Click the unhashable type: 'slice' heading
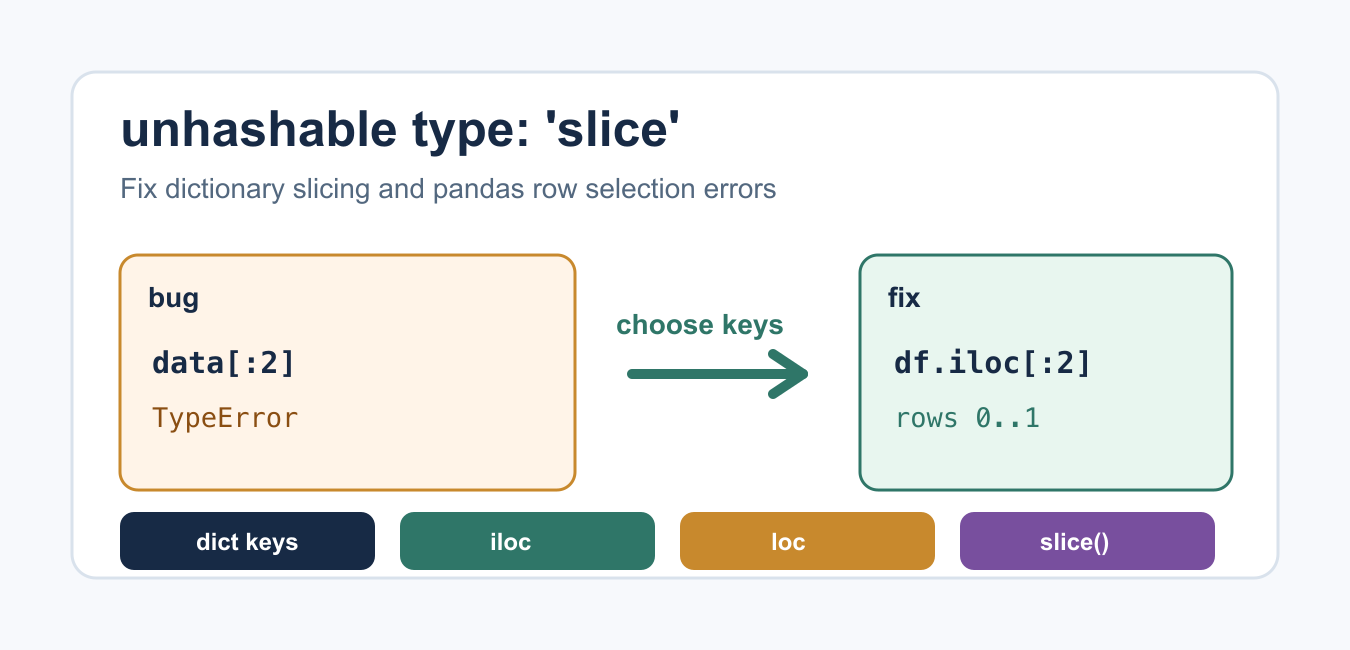 400,131
